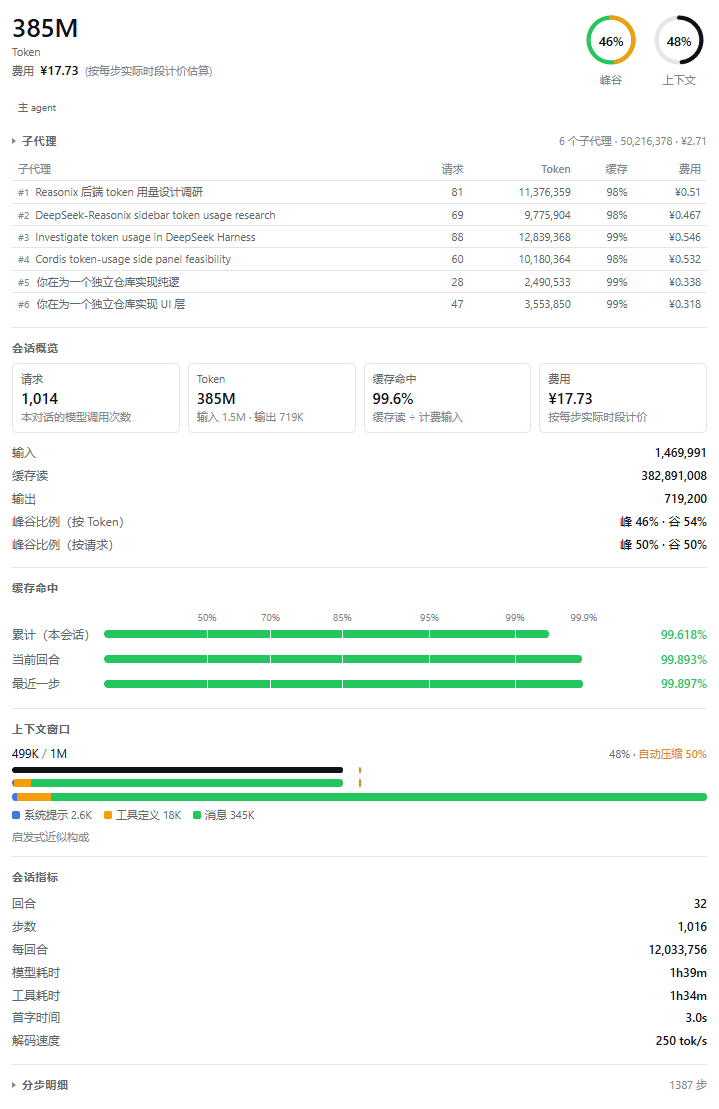The width and height of the screenshot is (719, 1109).
Task: Click the 工具定义 18K orange legend swatch
Action: [x=108, y=815]
